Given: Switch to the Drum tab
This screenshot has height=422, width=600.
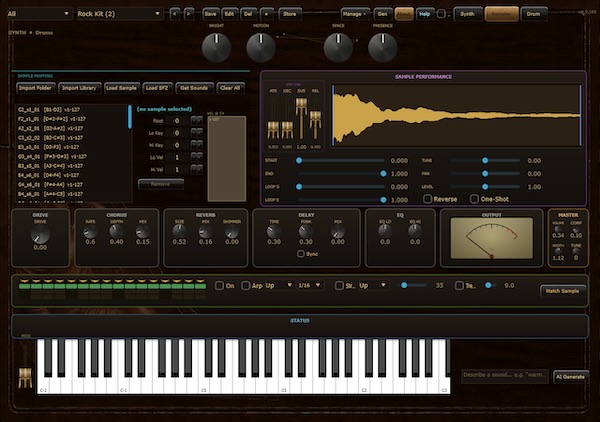Looking at the screenshot, I should click(x=533, y=14).
